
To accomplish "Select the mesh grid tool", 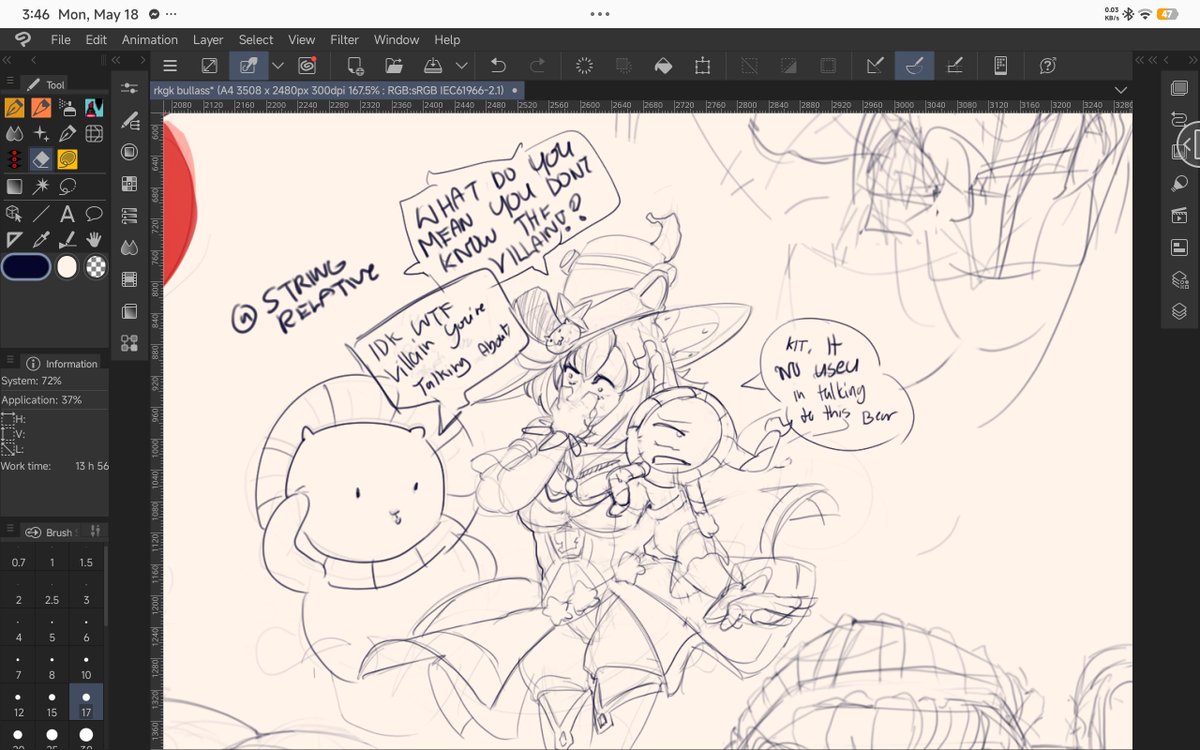I will pyautogui.click(x=94, y=133).
